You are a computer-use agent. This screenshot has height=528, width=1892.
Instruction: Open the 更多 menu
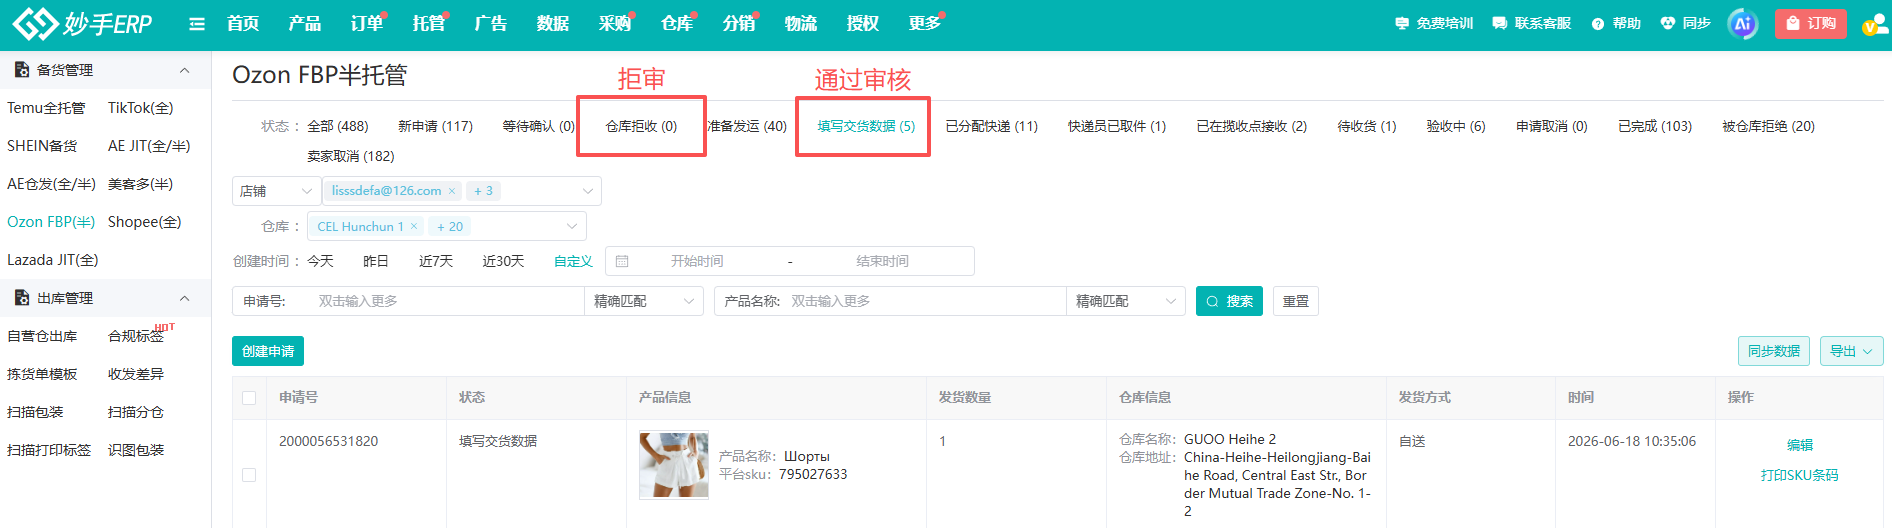[925, 23]
